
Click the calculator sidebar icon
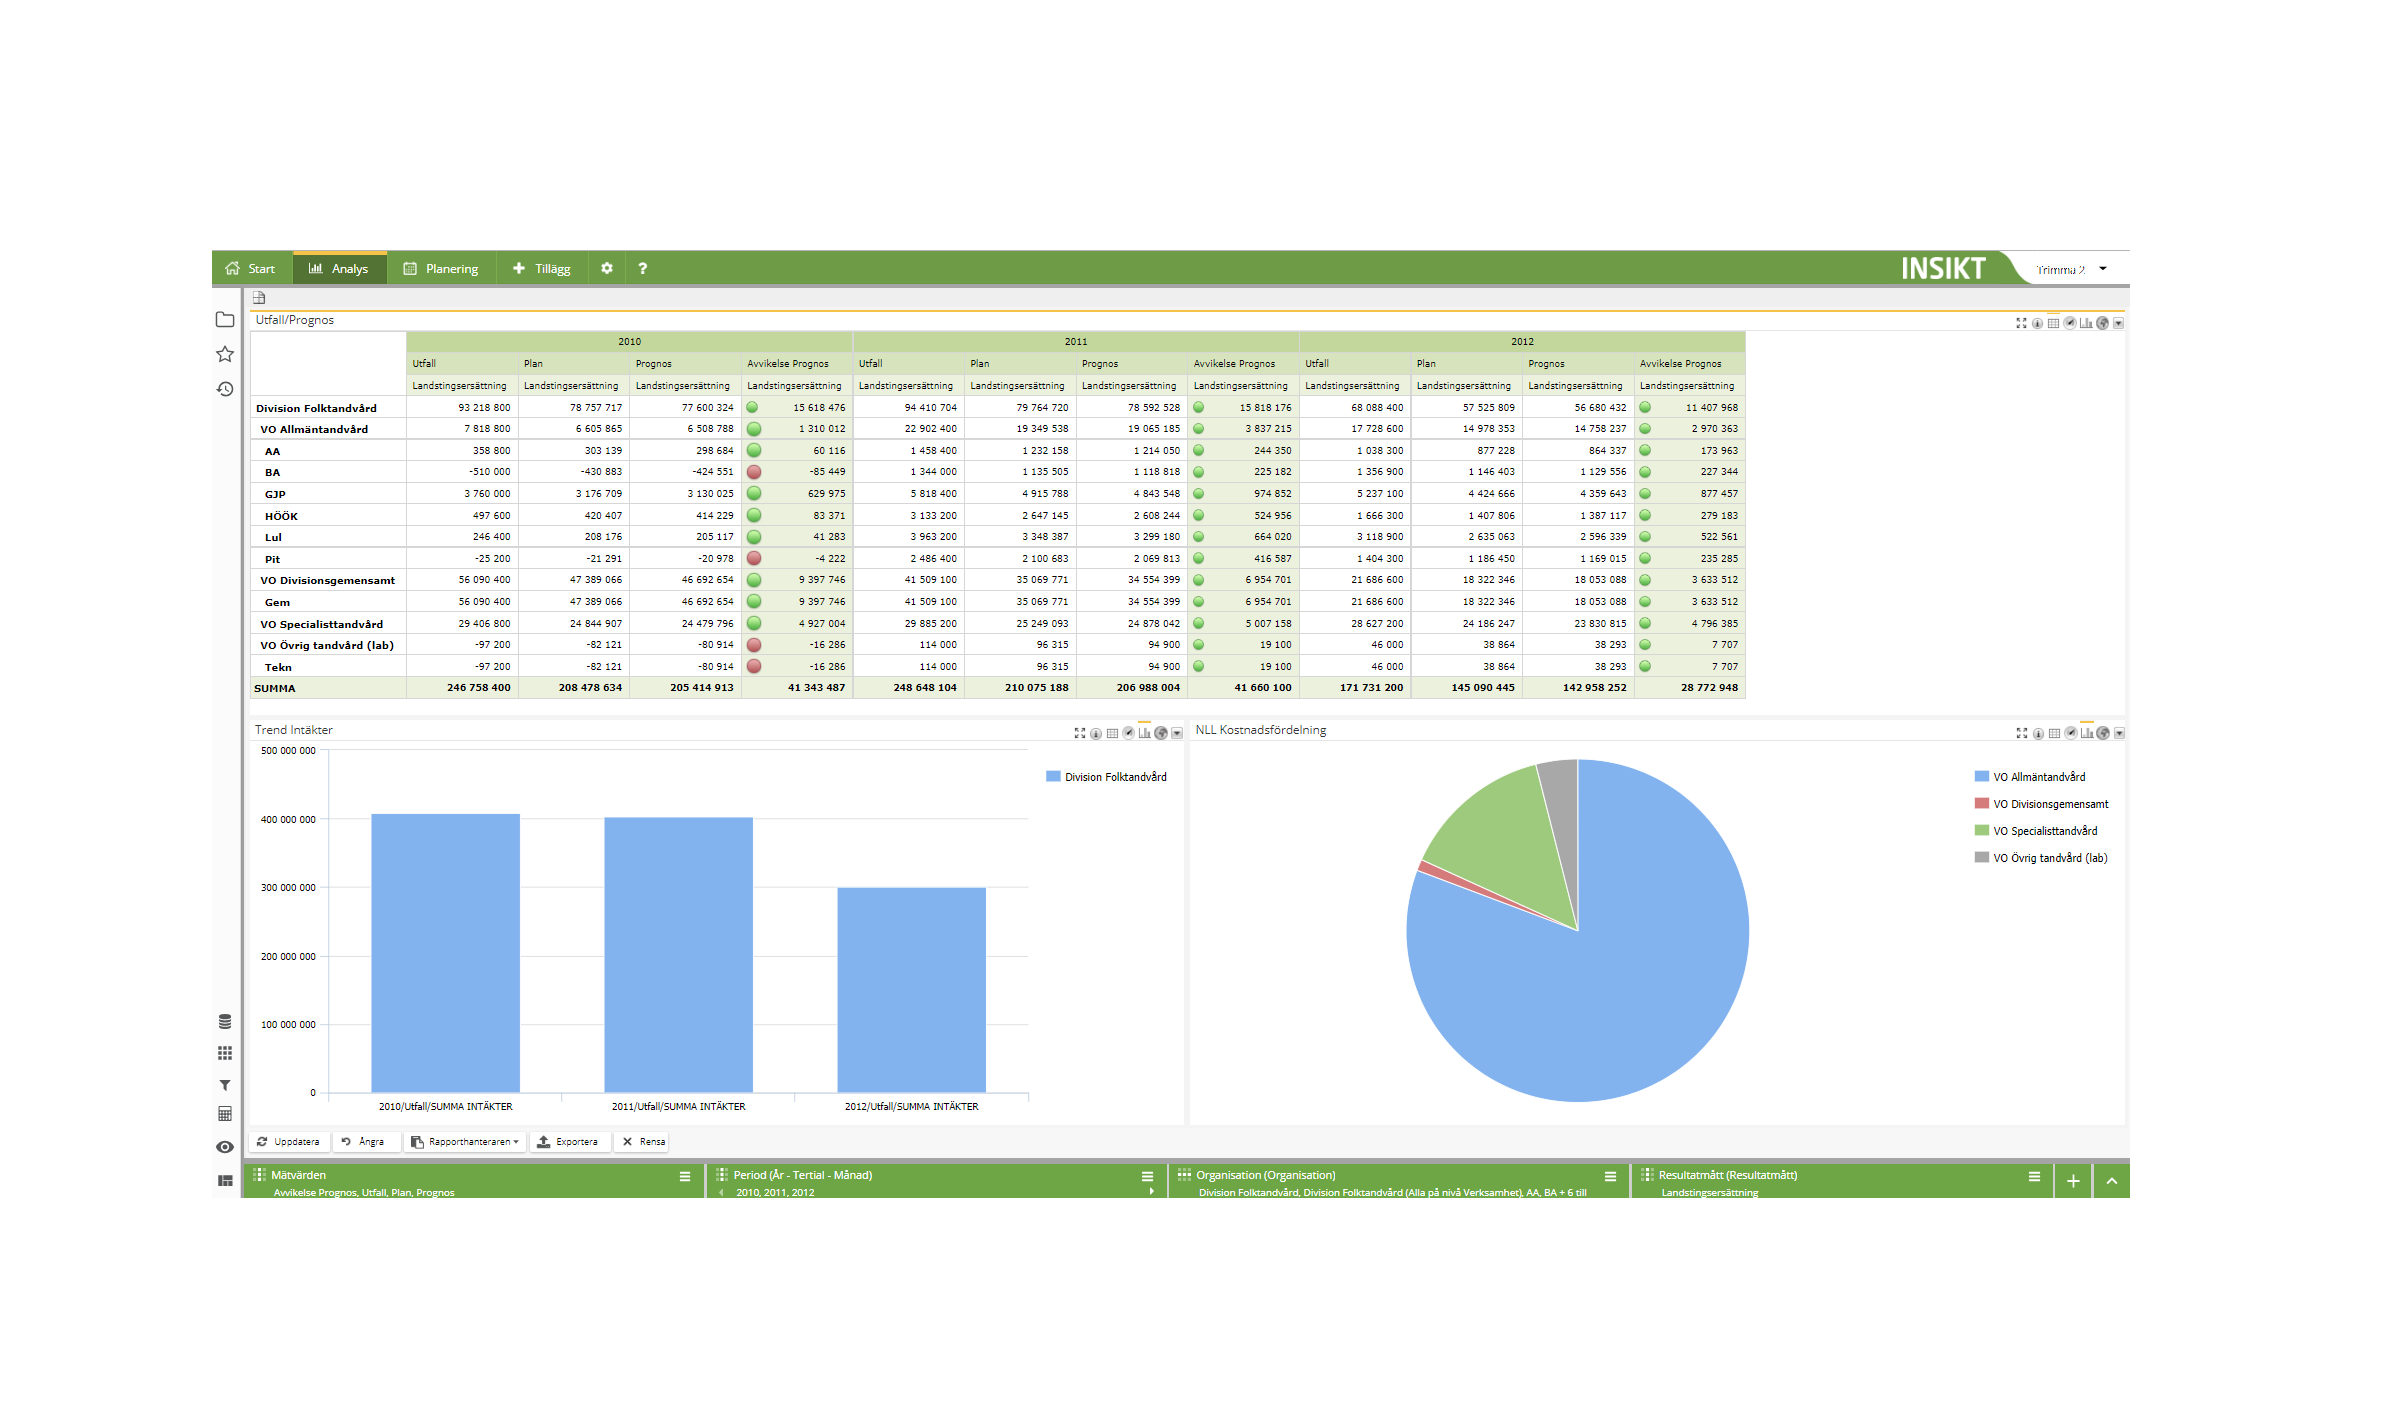[x=225, y=1114]
